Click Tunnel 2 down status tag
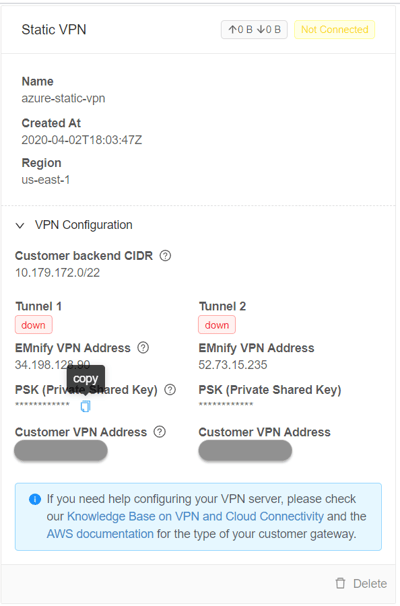 [217, 325]
